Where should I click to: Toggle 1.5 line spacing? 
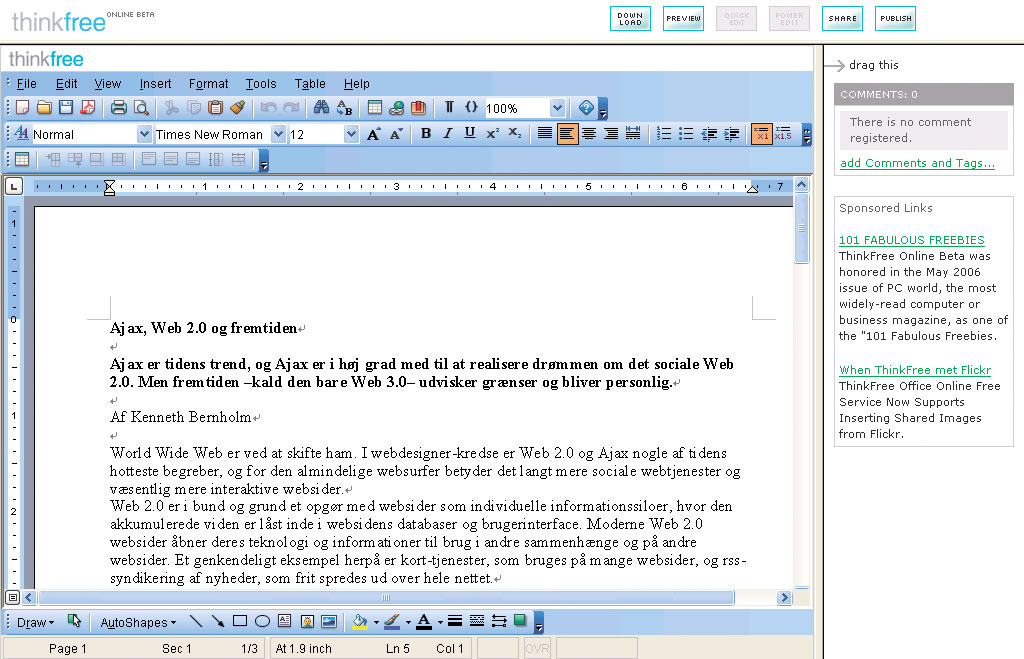click(783, 134)
